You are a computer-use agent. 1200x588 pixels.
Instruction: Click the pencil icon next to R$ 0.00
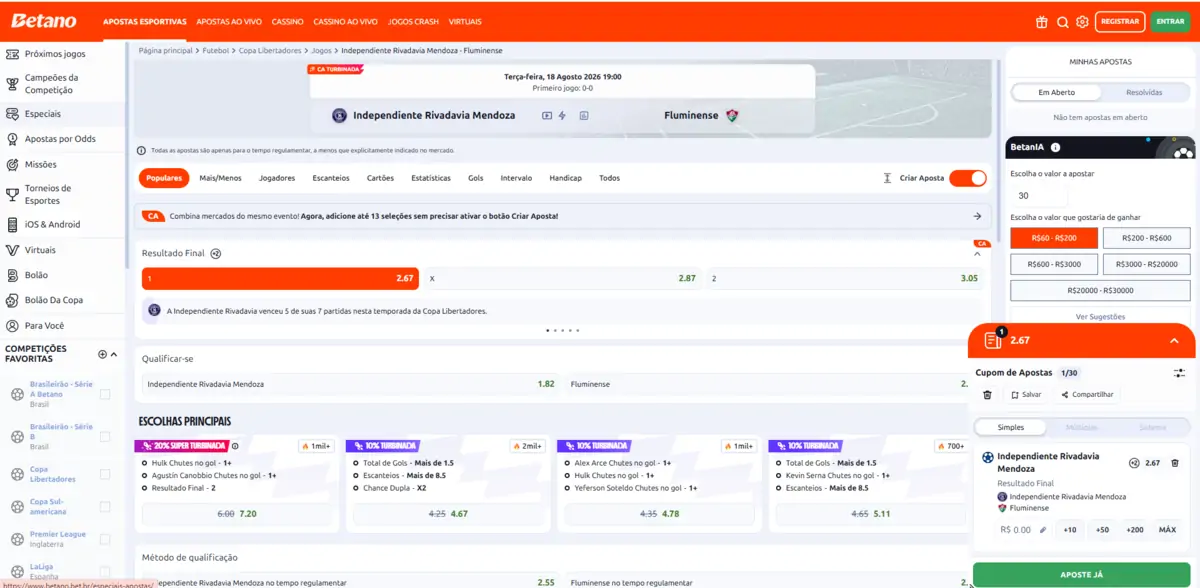(x=1043, y=530)
